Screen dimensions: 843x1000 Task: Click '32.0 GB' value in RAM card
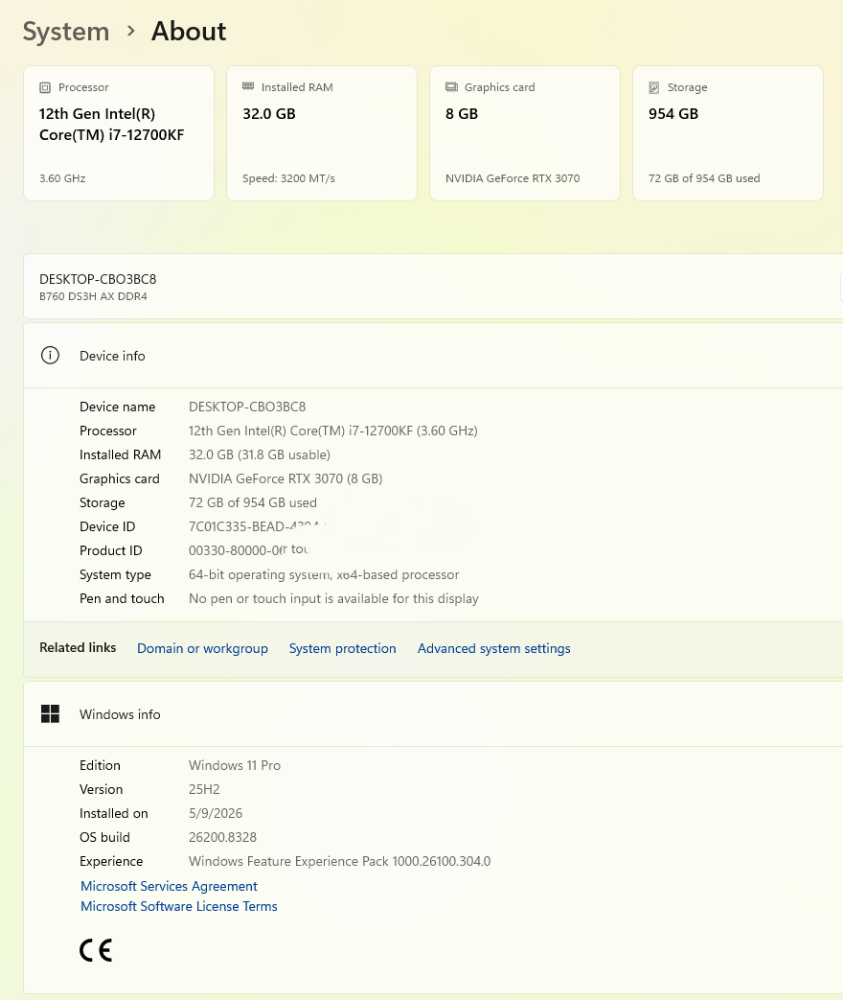(268, 114)
